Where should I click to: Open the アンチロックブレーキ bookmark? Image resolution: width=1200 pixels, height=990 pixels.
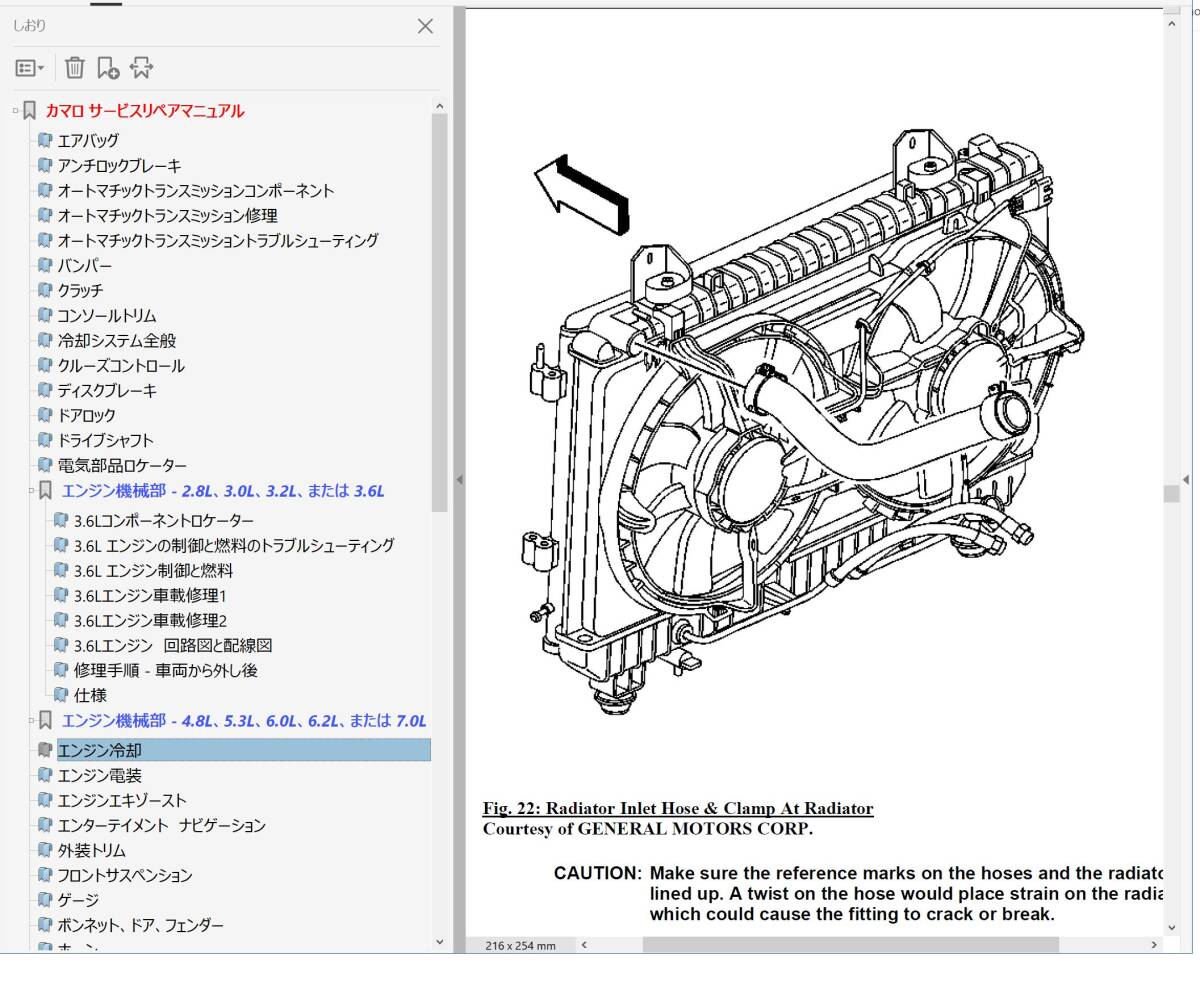point(119,166)
